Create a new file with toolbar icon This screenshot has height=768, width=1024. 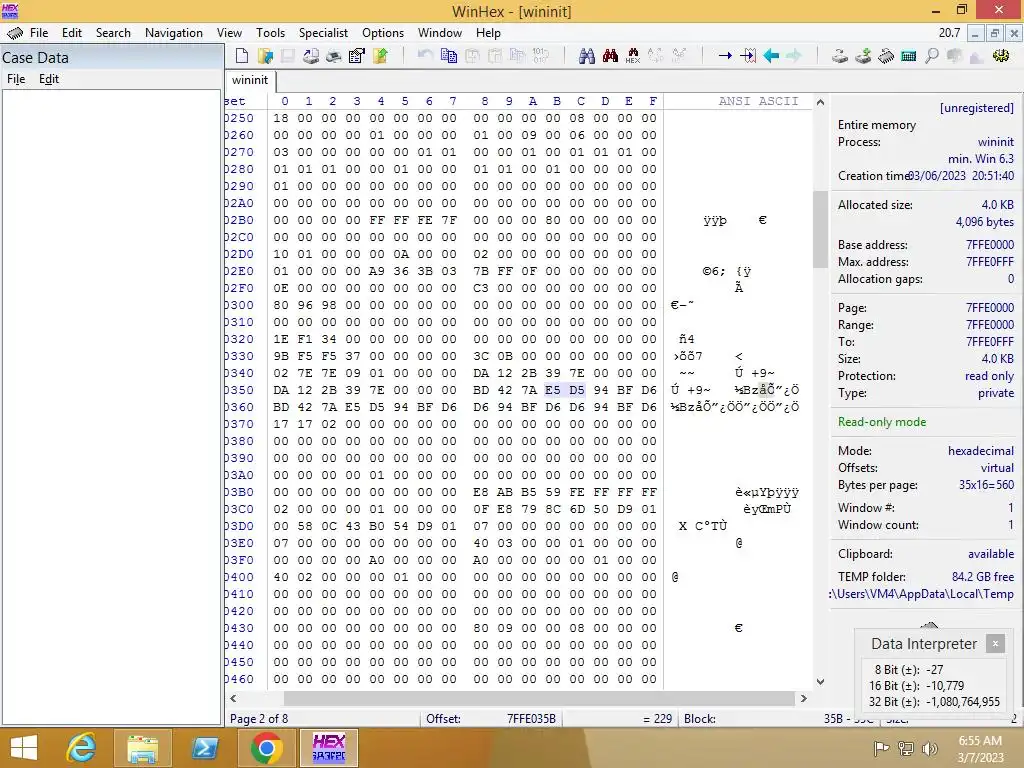[x=242, y=56]
